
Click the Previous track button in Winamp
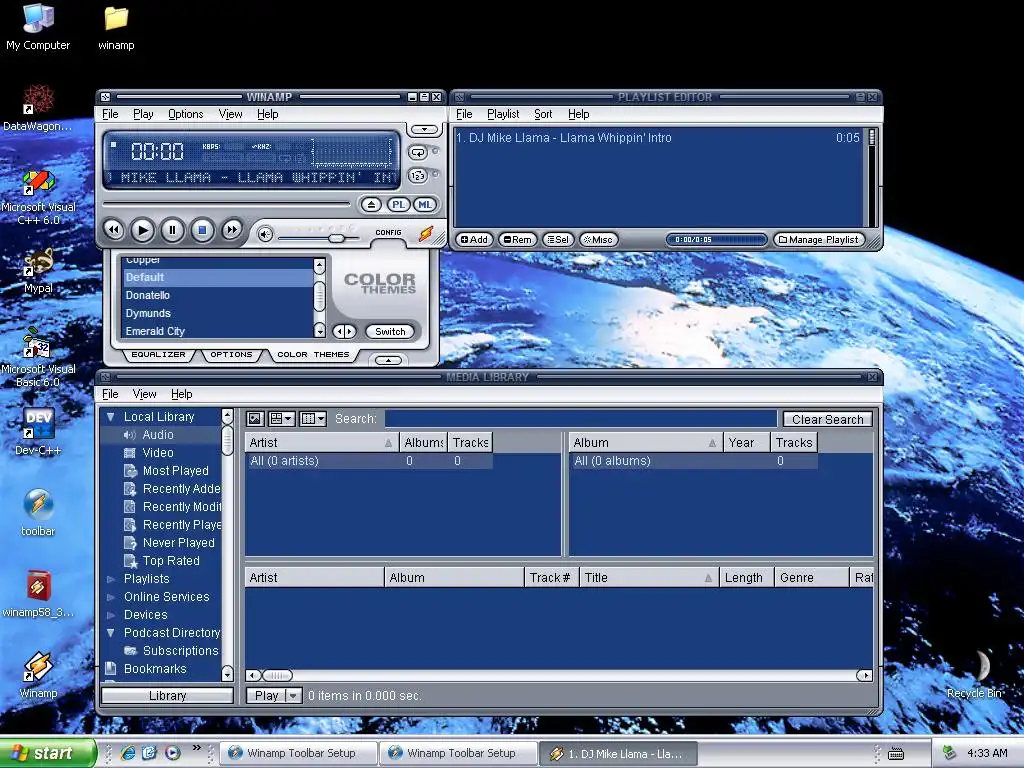114,230
